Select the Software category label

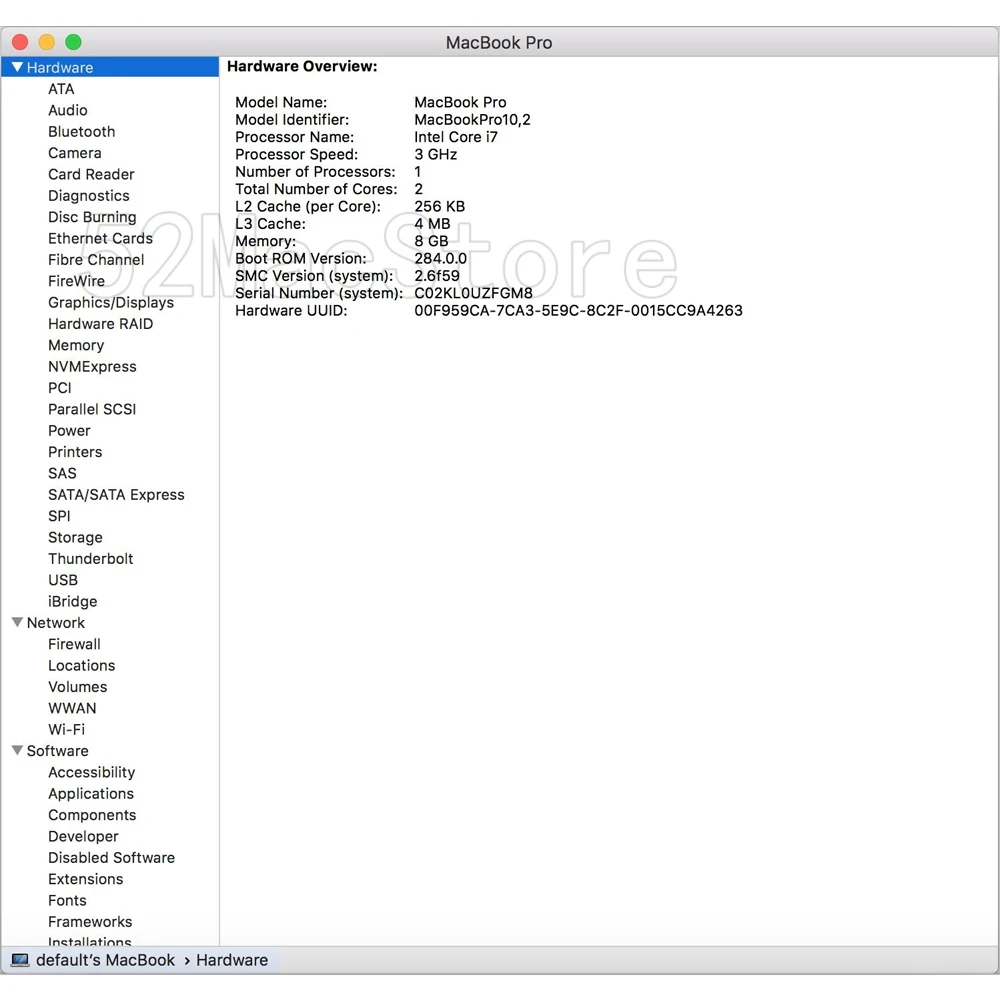57,751
